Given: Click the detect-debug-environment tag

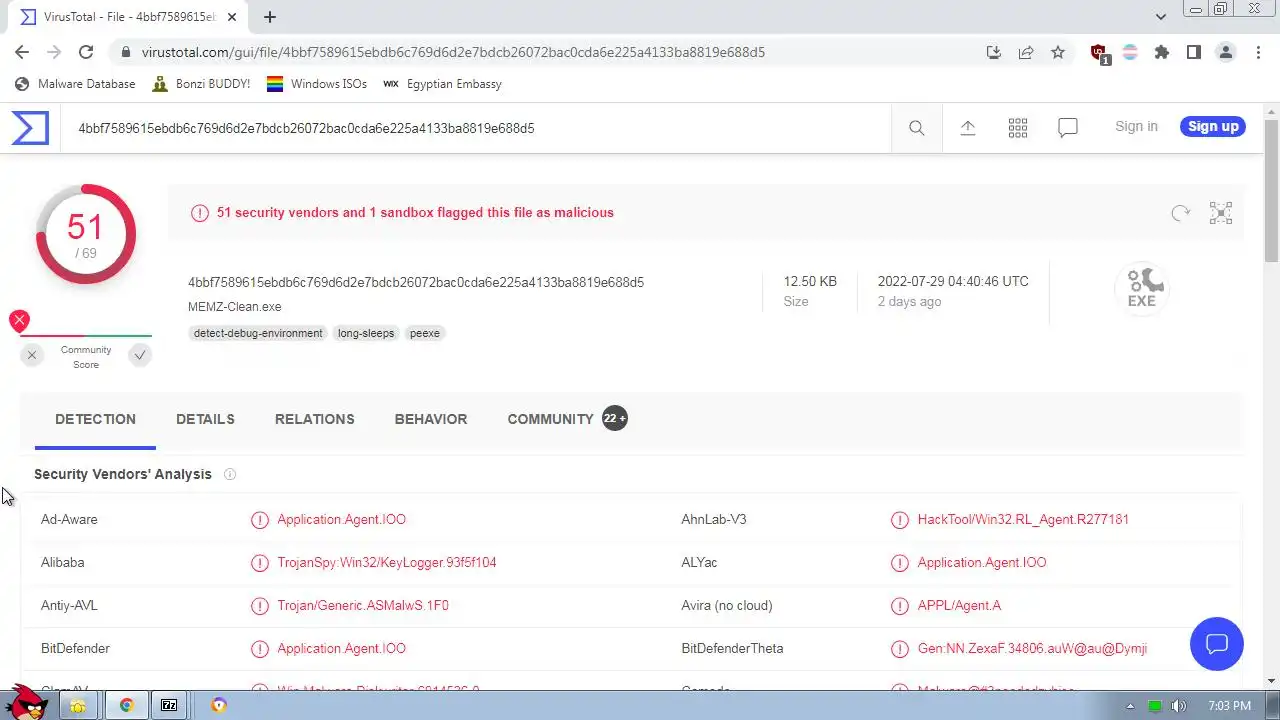Looking at the screenshot, I should [x=258, y=333].
